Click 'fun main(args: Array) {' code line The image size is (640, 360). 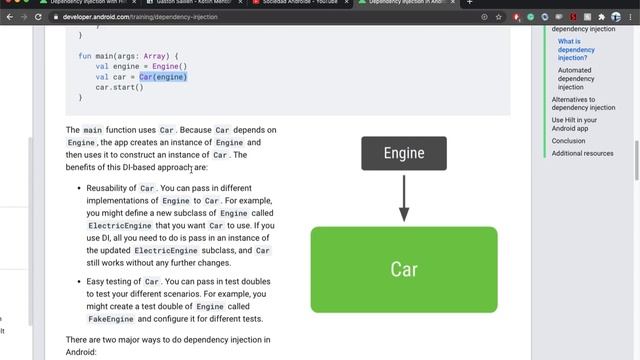click(128, 56)
